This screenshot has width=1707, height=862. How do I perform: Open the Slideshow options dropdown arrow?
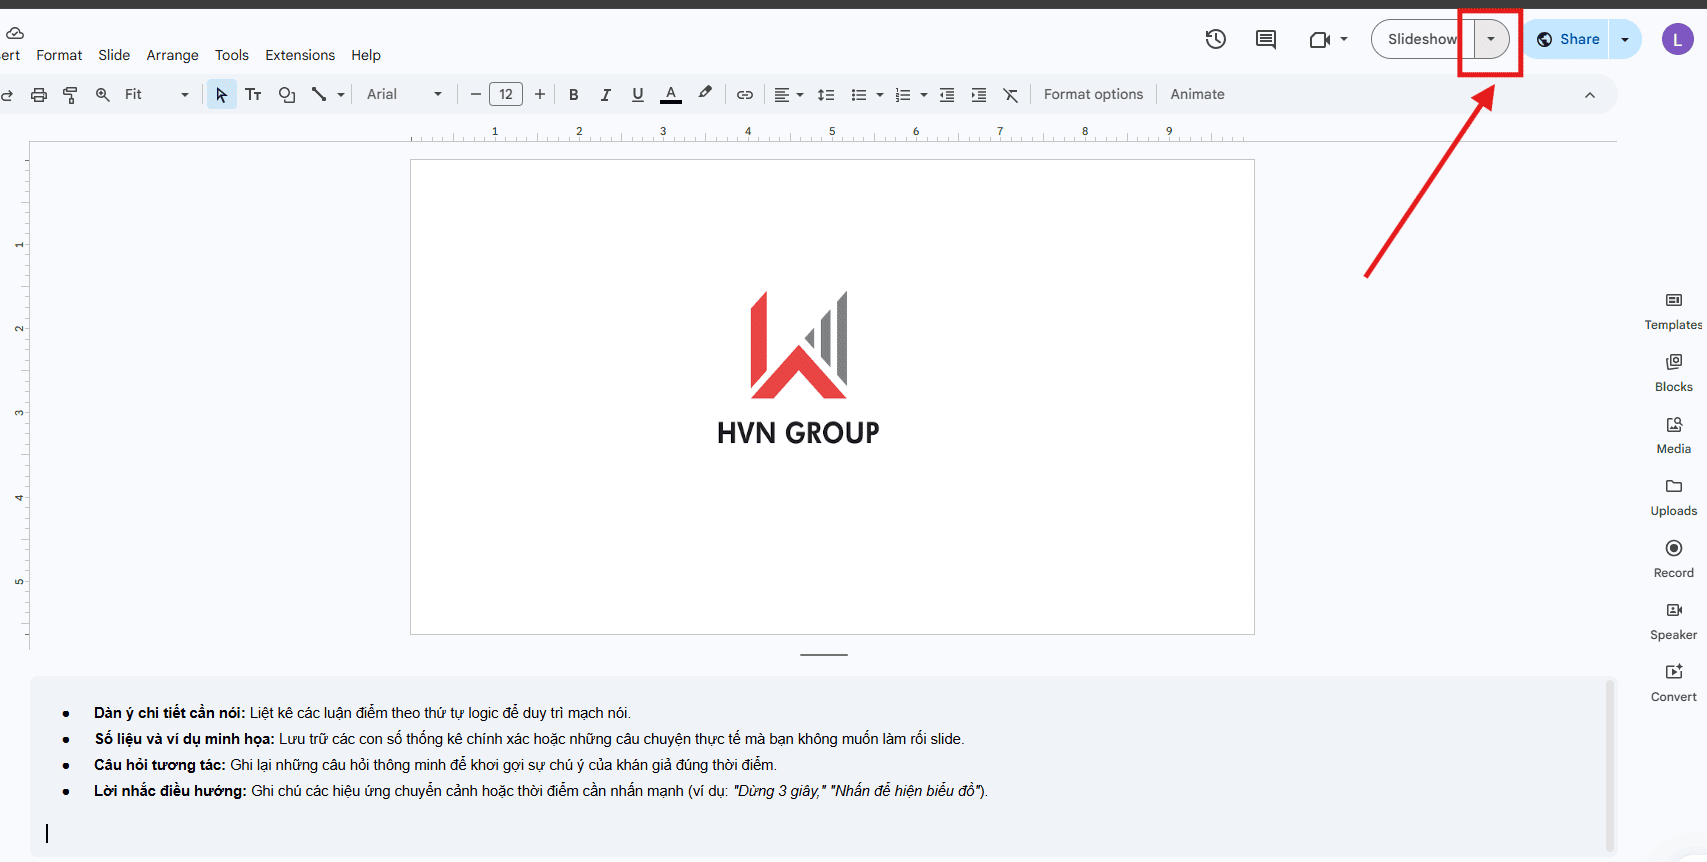coord(1491,39)
